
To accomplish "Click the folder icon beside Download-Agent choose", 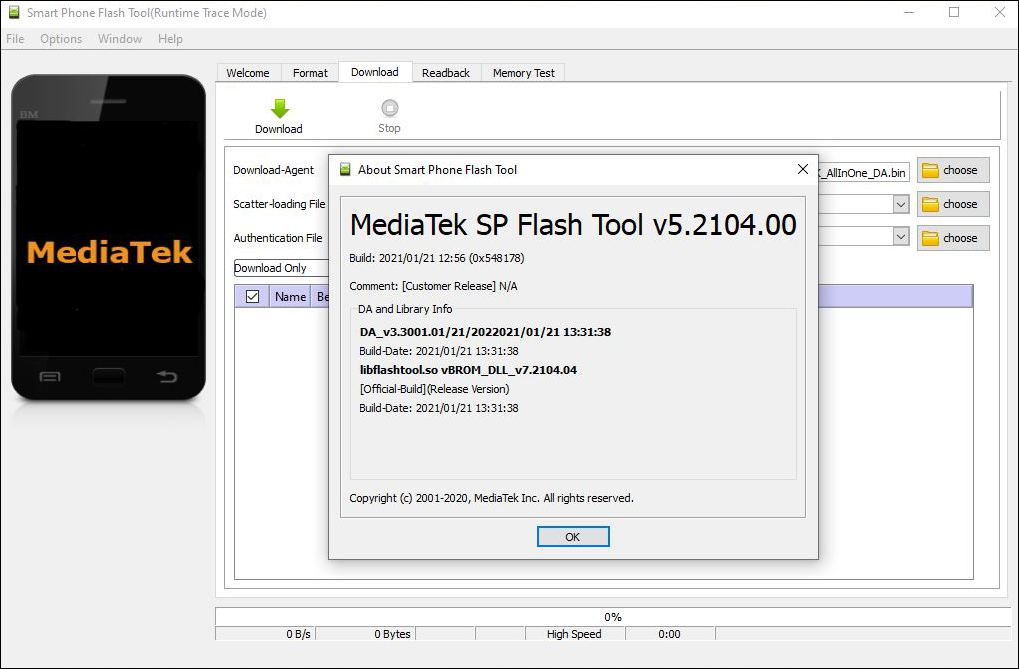I will pyautogui.click(x=931, y=170).
